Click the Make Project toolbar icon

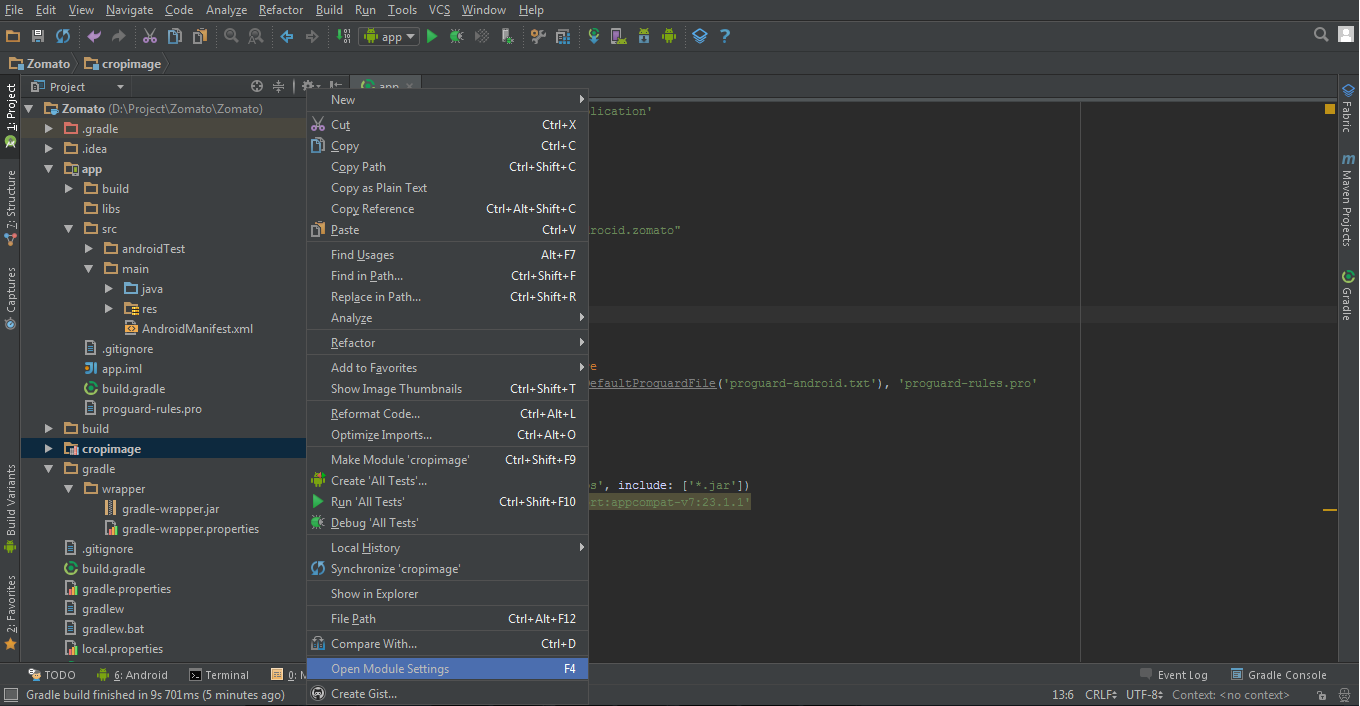point(343,36)
